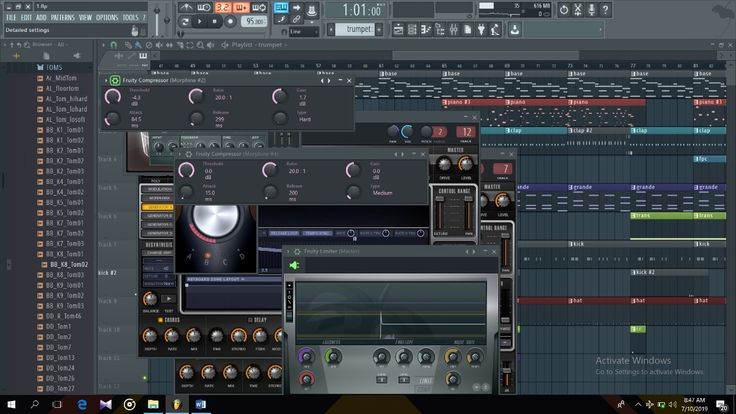Open the PATTERNS menu
The image size is (736, 414).
[x=62, y=17]
